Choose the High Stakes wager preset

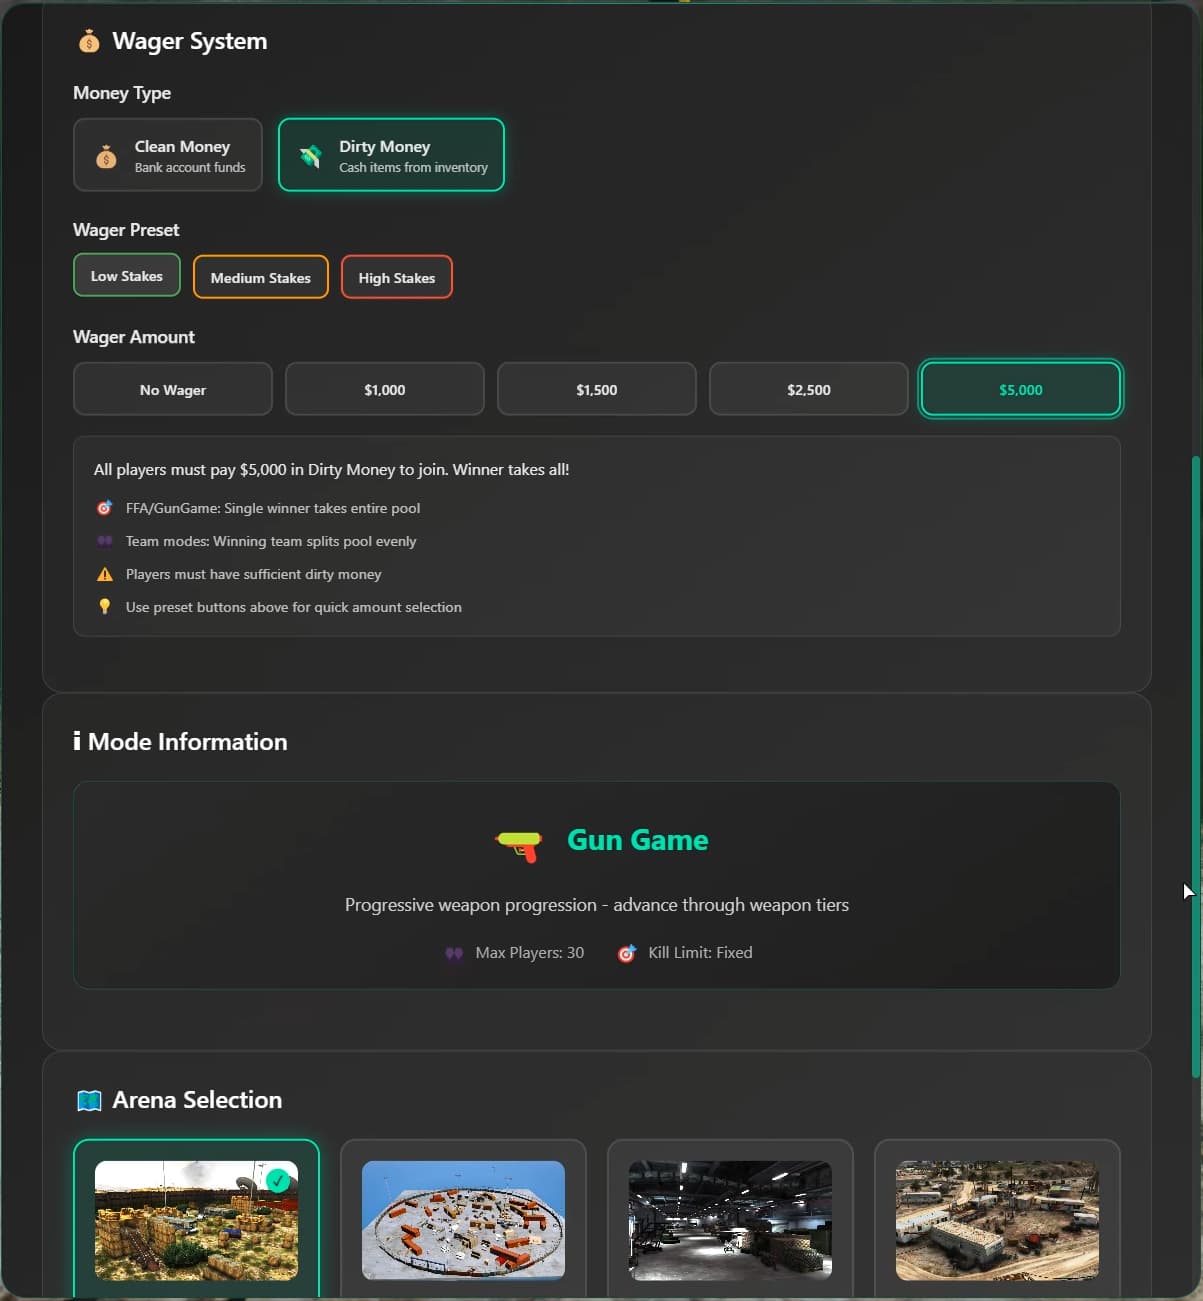(x=397, y=277)
